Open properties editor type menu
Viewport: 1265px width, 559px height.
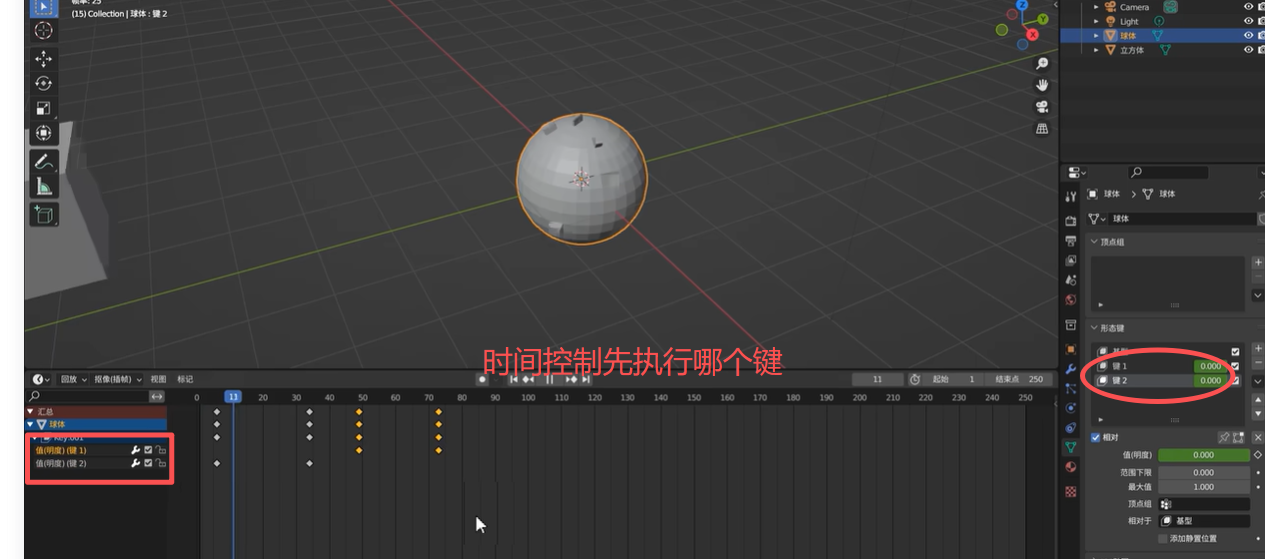point(1075,172)
